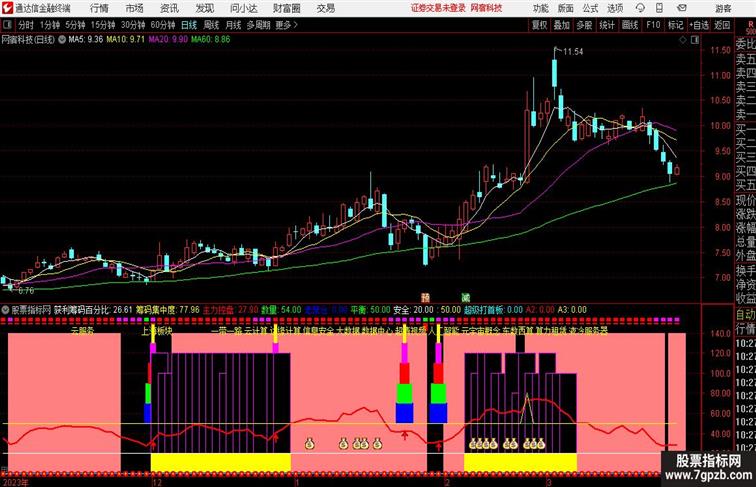Click the 平衡: 50.00 indicator value
The width and height of the screenshot is (756, 487).
click(370, 310)
